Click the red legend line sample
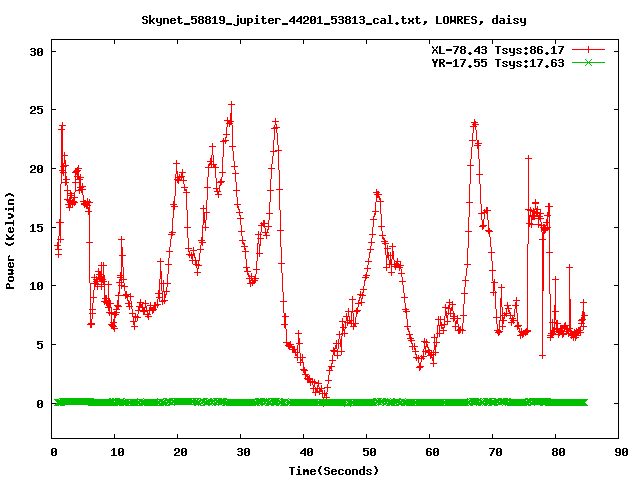Screen dimensions: 640x480 588,50
